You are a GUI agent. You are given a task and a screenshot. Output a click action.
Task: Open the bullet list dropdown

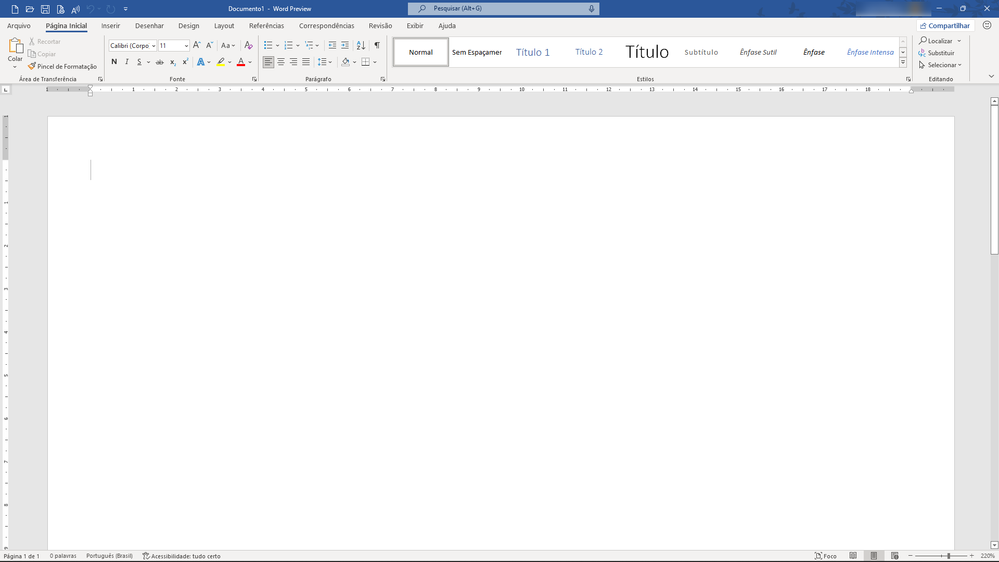click(x=277, y=46)
